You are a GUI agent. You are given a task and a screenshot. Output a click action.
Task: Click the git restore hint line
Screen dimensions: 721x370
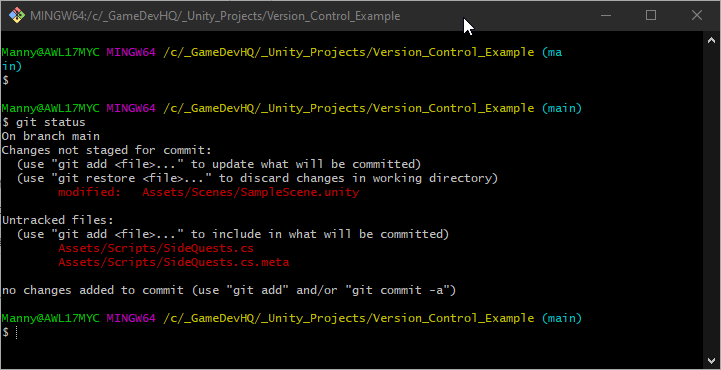(x=258, y=178)
